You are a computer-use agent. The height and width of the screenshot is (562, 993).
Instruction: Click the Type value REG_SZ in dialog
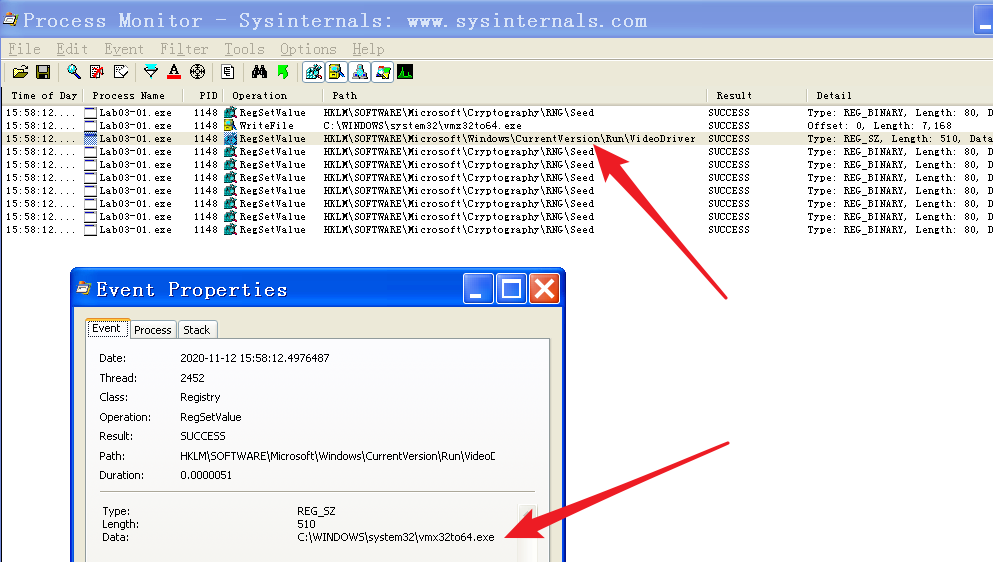pyautogui.click(x=316, y=511)
